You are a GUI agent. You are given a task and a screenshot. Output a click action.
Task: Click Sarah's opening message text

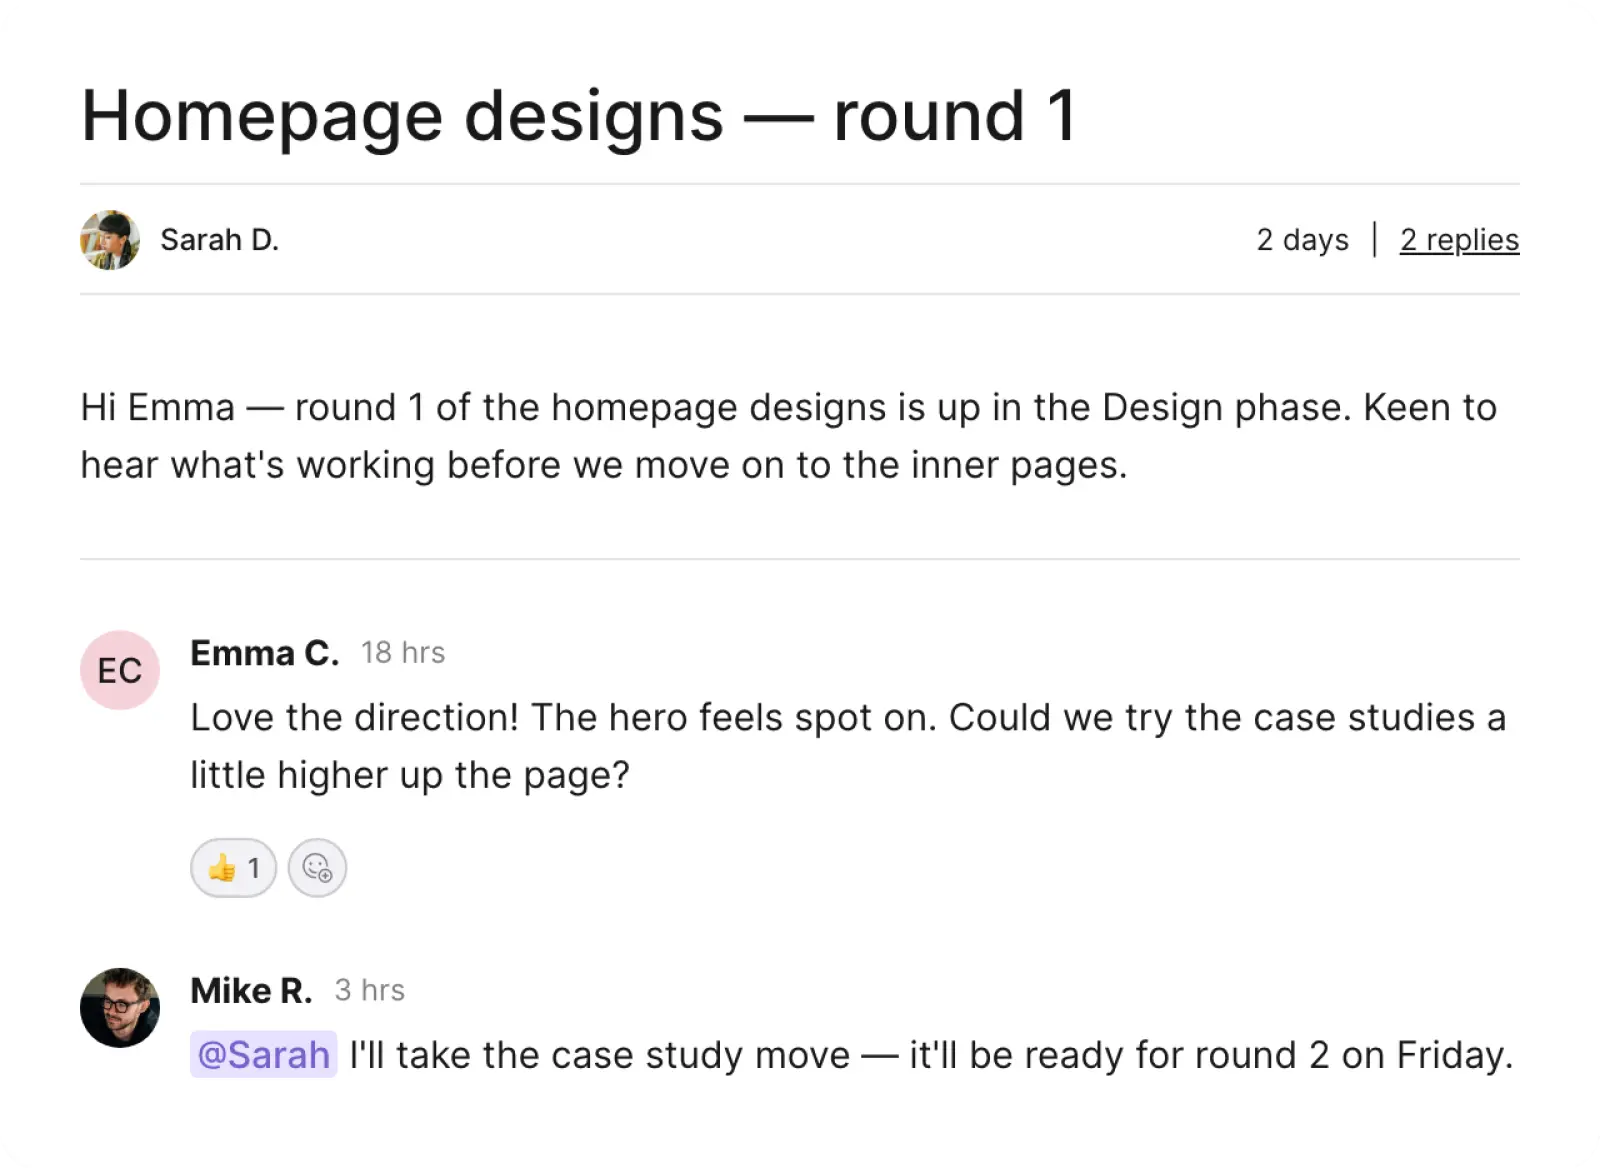tap(789, 436)
